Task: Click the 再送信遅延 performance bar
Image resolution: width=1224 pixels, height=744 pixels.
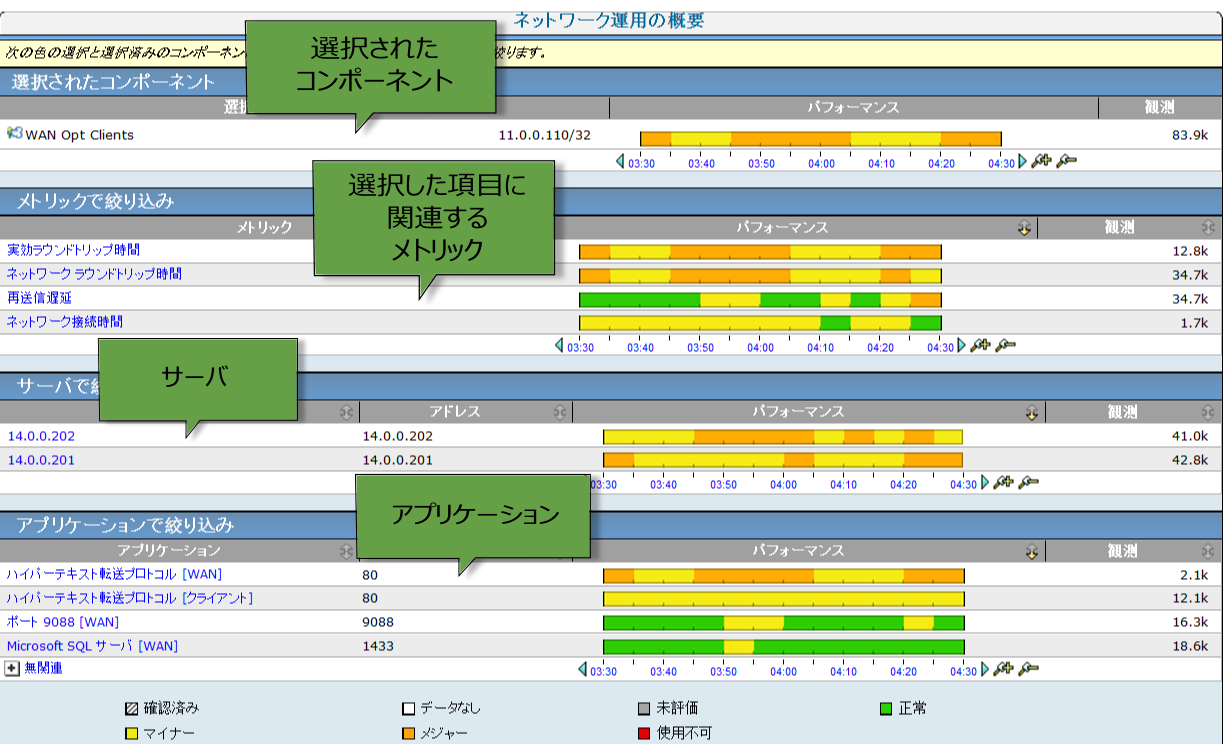Action: pyautogui.click(x=760, y=299)
